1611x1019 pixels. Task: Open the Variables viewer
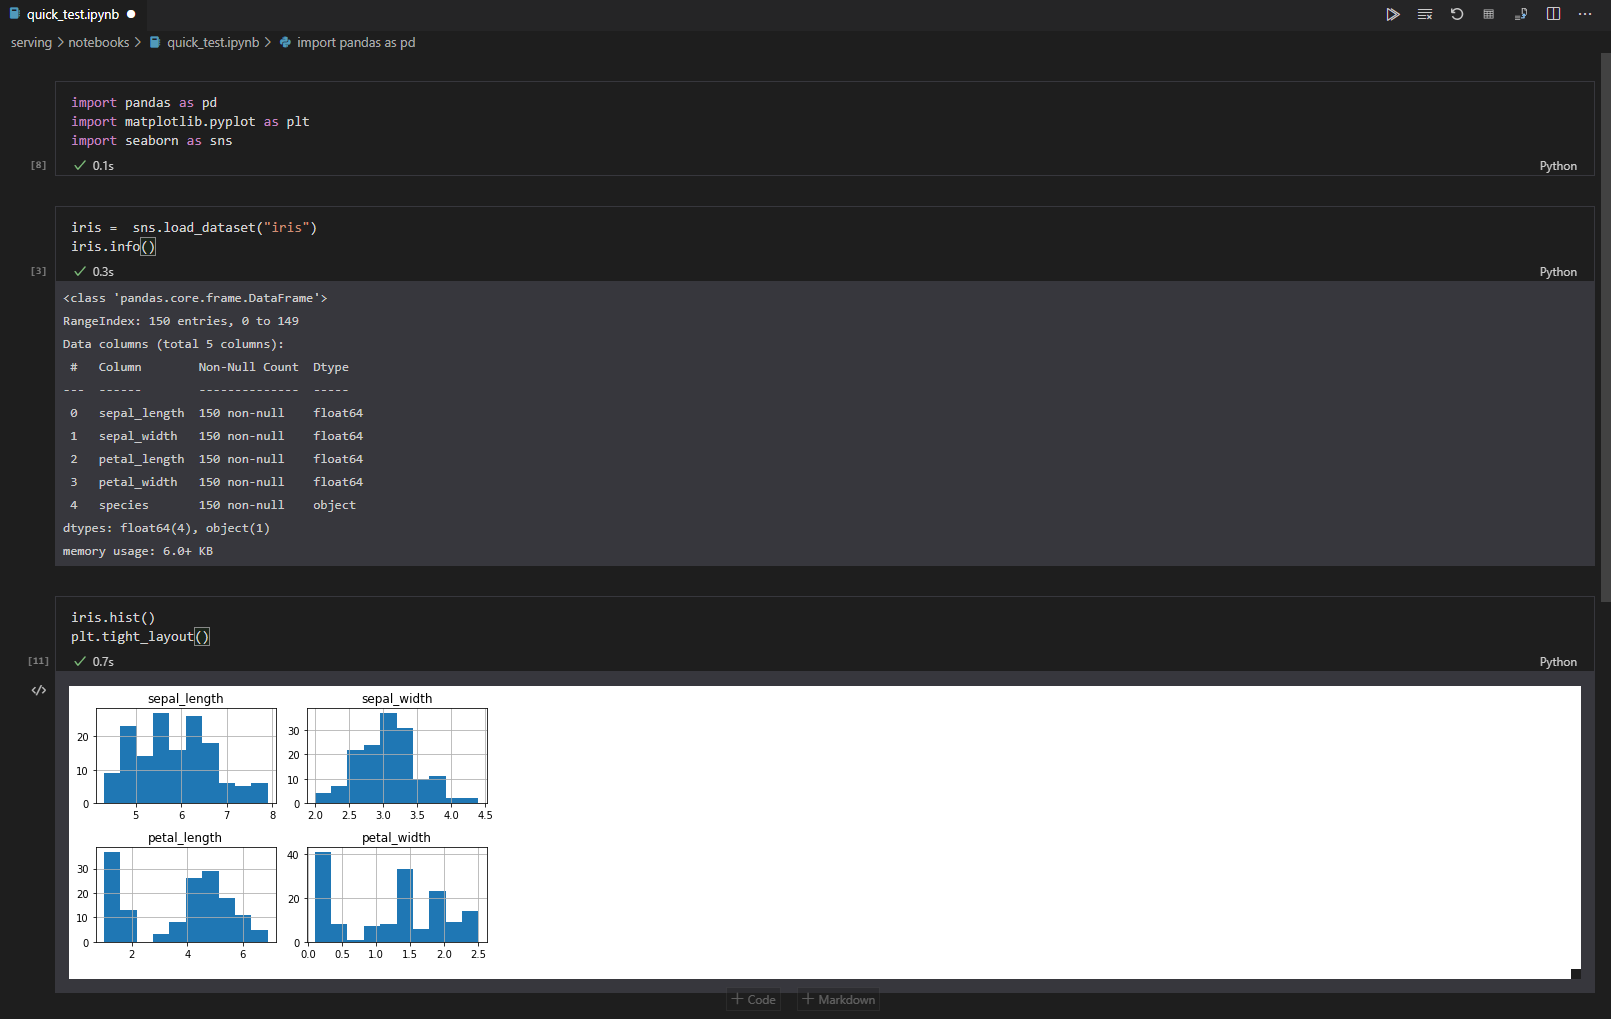coord(1488,14)
